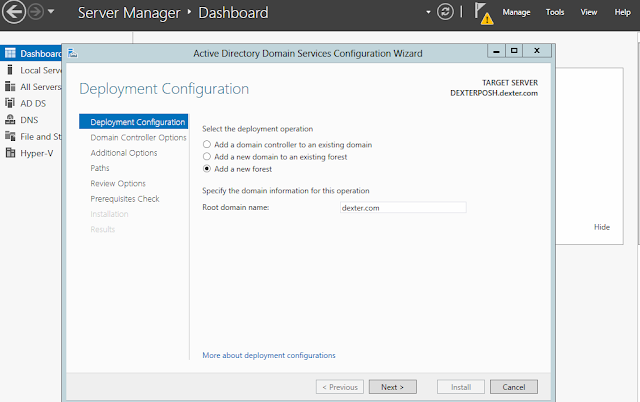Click the Dashboard breadcrumb in header
Screen dimensions: 640x402
click(233, 13)
